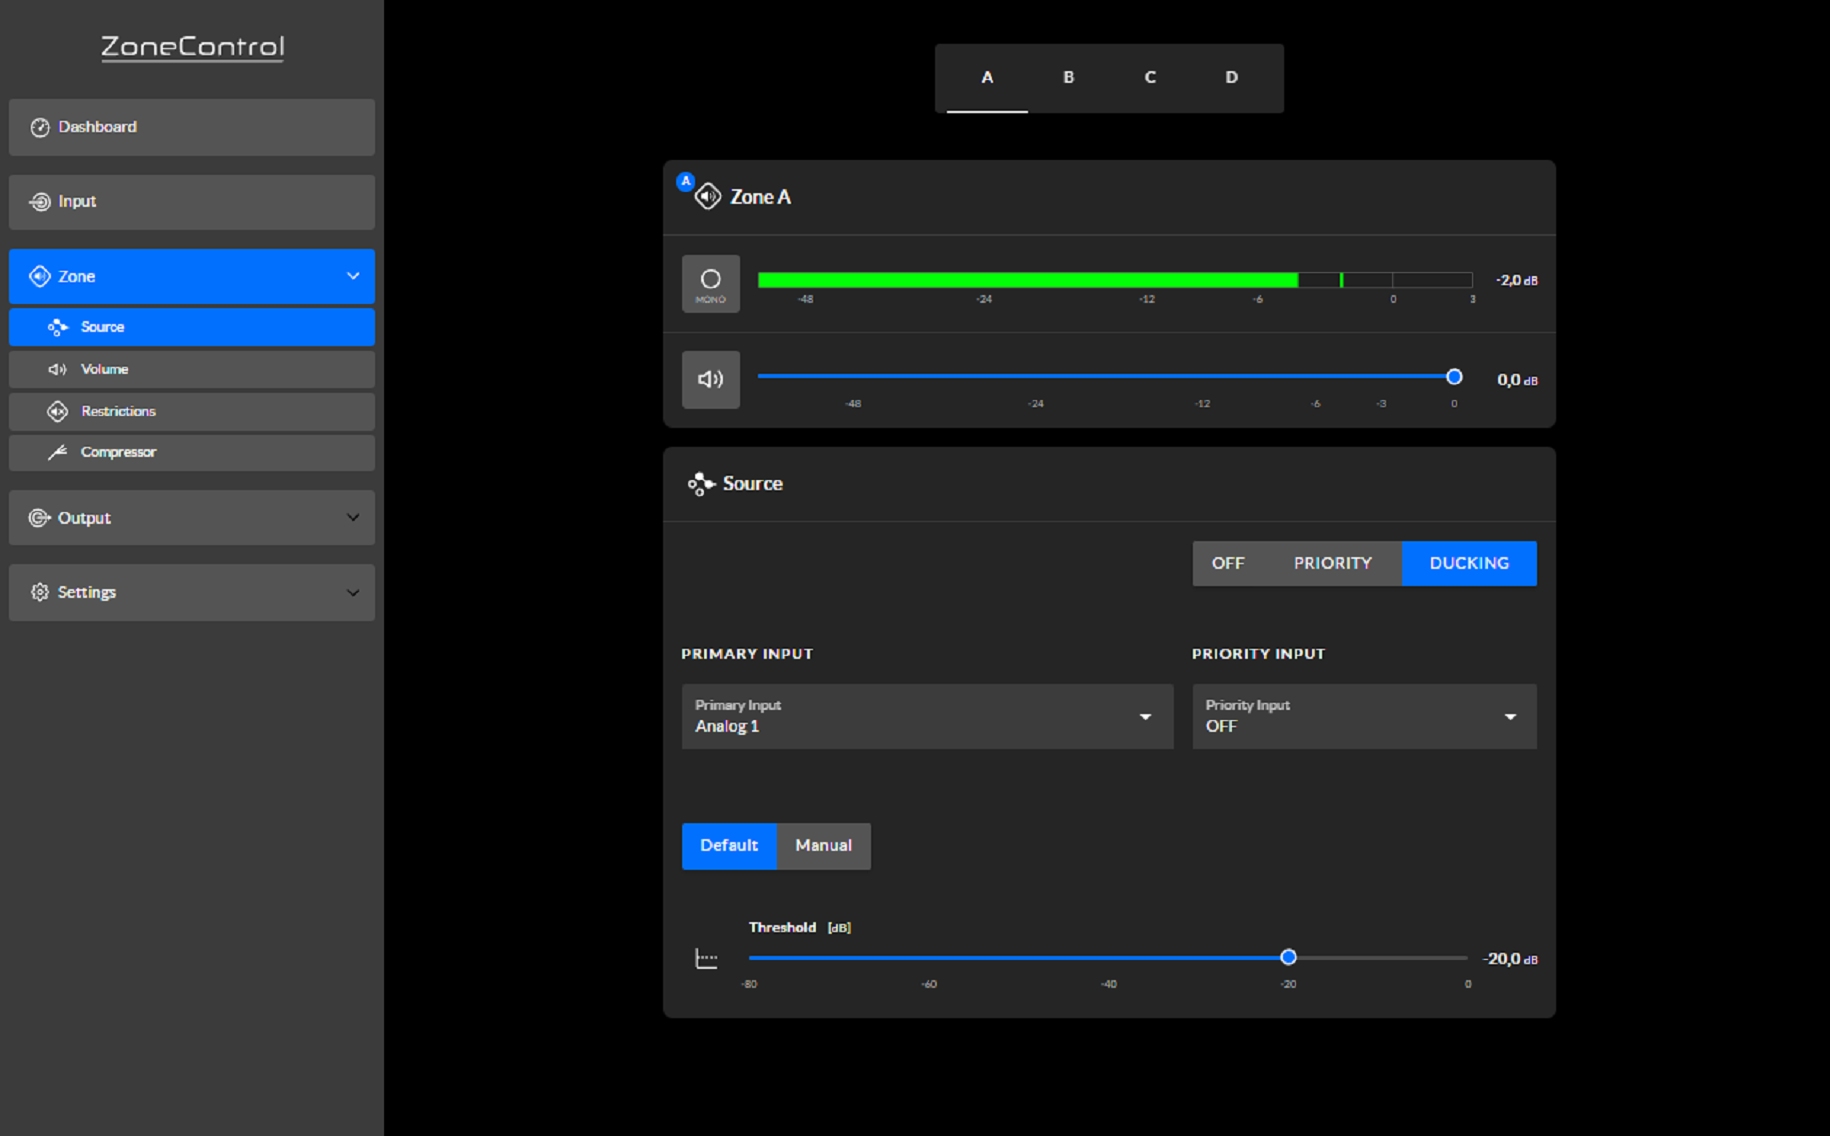Open Restrictions submenu item
Image resolution: width=1830 pixels, height=1136 pixels.
tap(191, 411)
